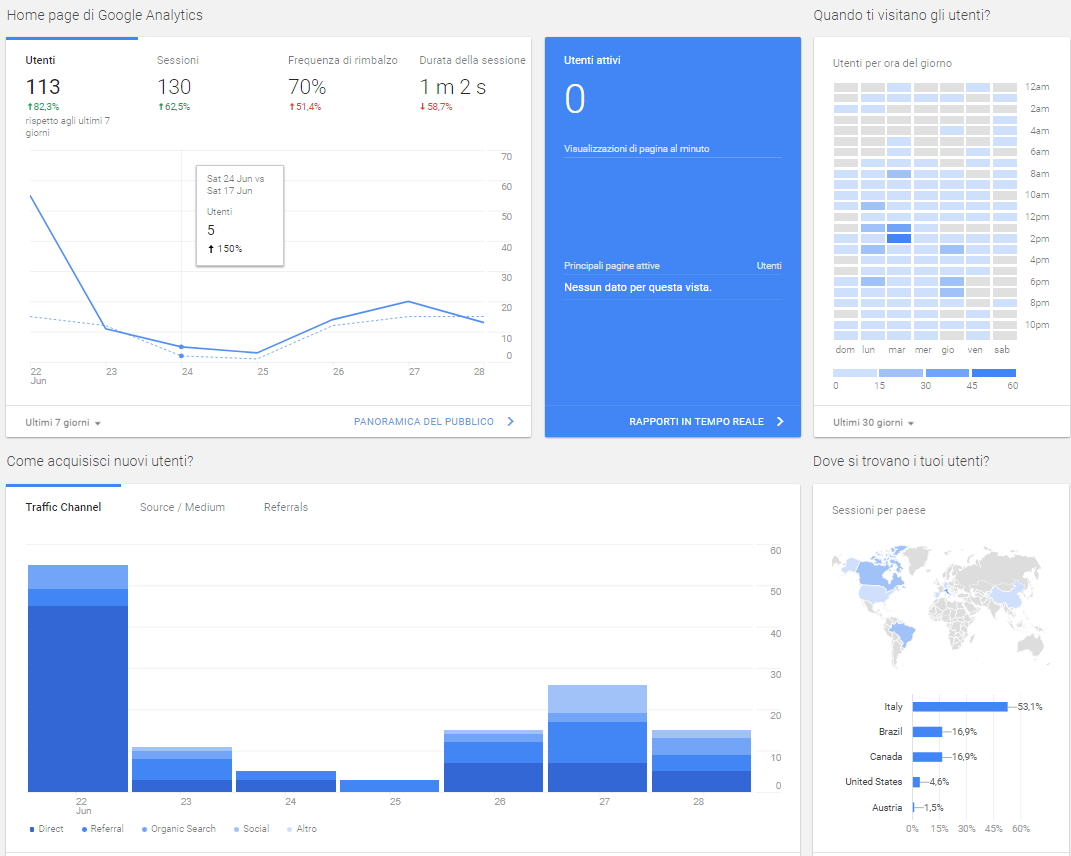The image size is (1071, 856).
Task: Click the 25 Jun bar in traffic chart
Action: (x=389, y=786)
